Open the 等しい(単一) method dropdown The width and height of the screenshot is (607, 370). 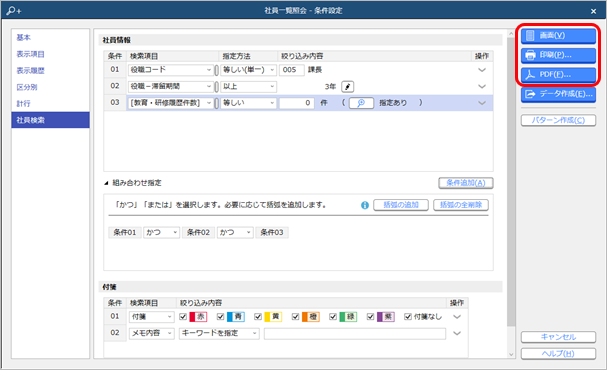click(x=249, y=70)
